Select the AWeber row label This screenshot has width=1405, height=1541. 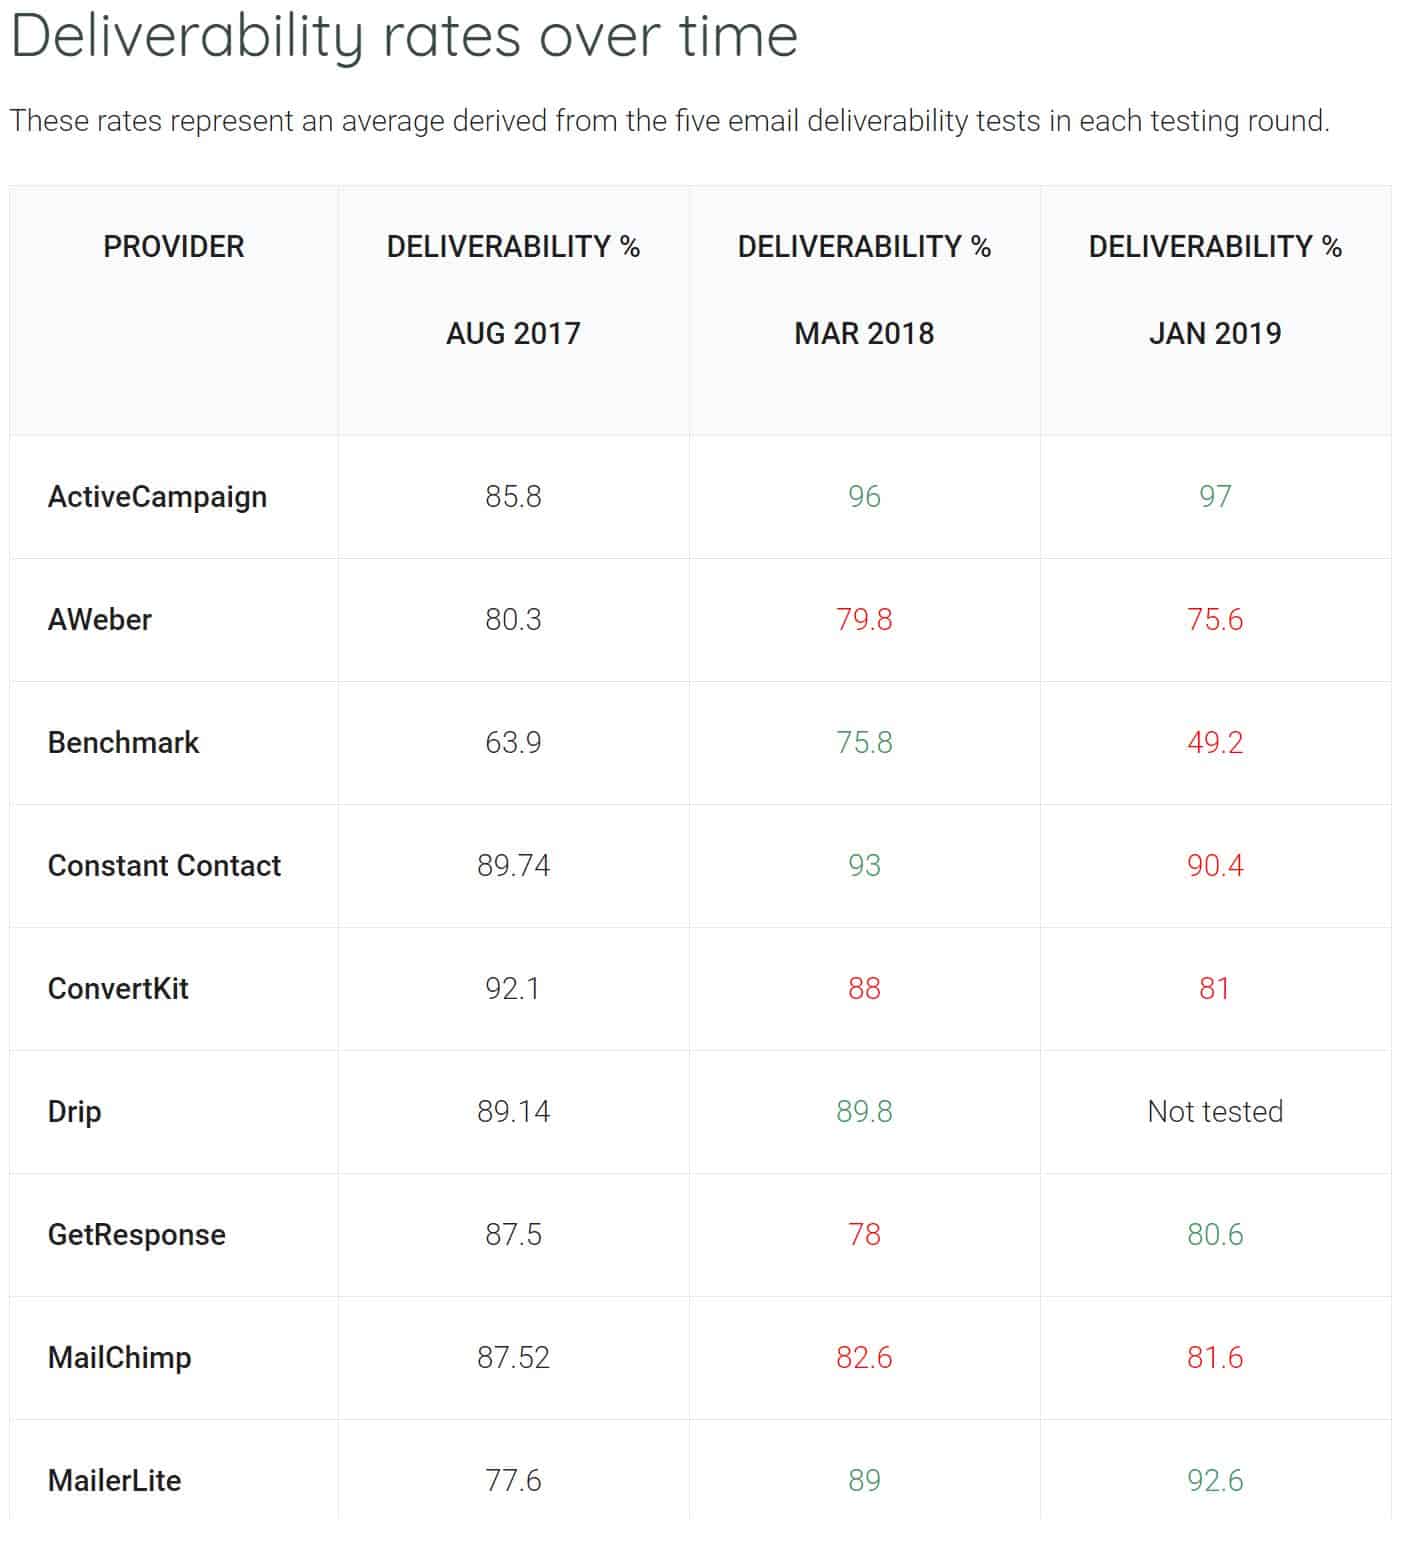point(100,620)
